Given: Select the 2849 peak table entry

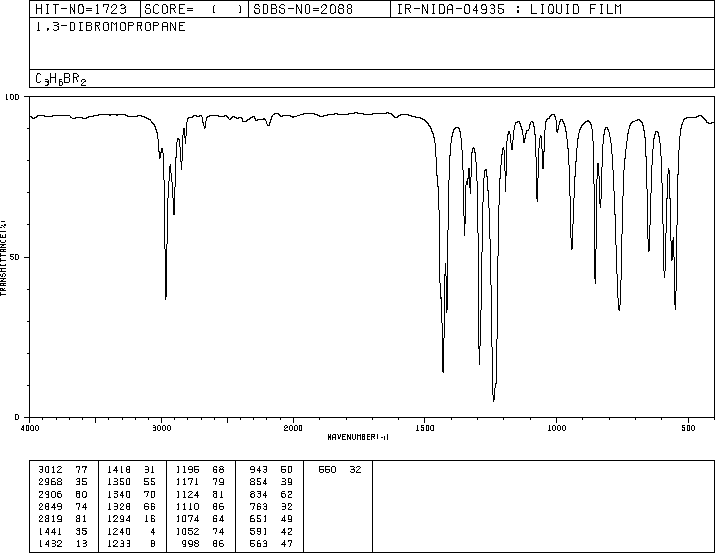Looking at the screenshot, I should pyautogui.click(x=63, y=506).
